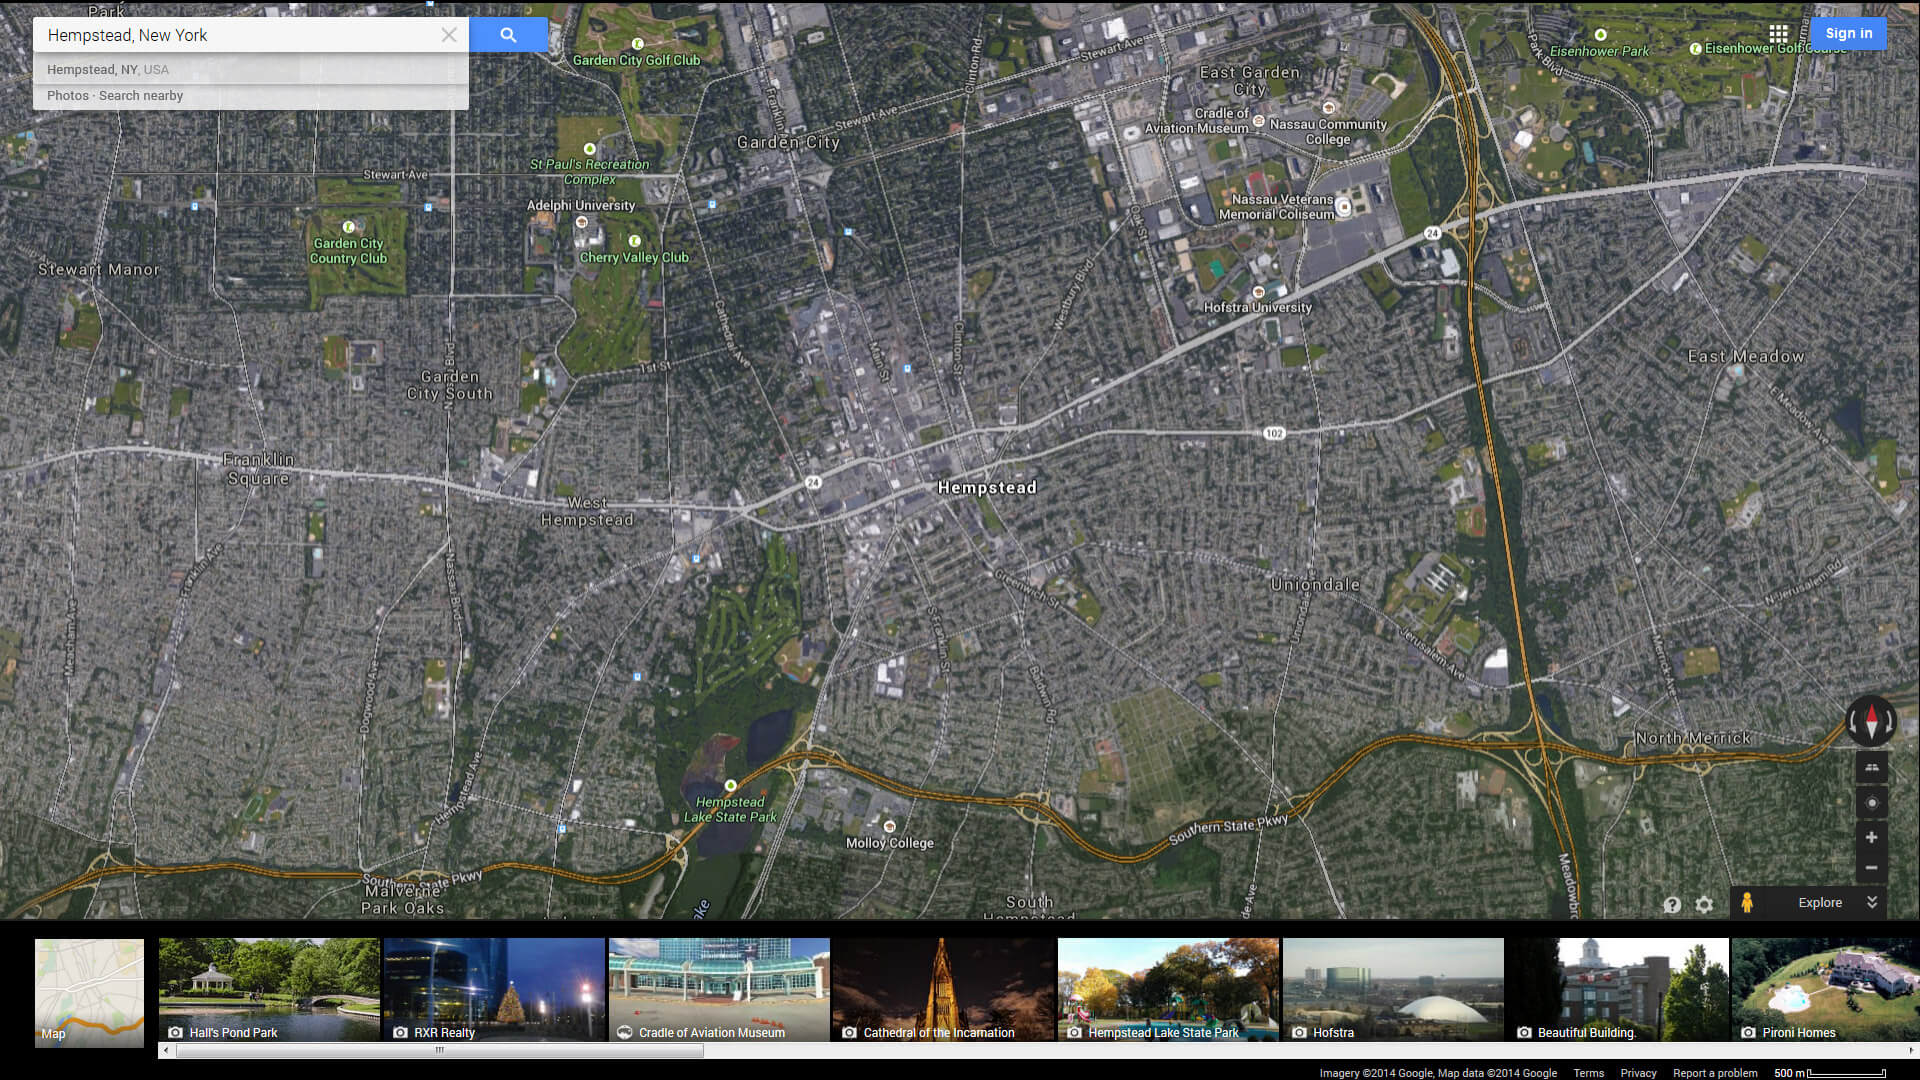1920x1080 pixels.
Task: Open the help question mark icon
Action: pos(1672,904)
